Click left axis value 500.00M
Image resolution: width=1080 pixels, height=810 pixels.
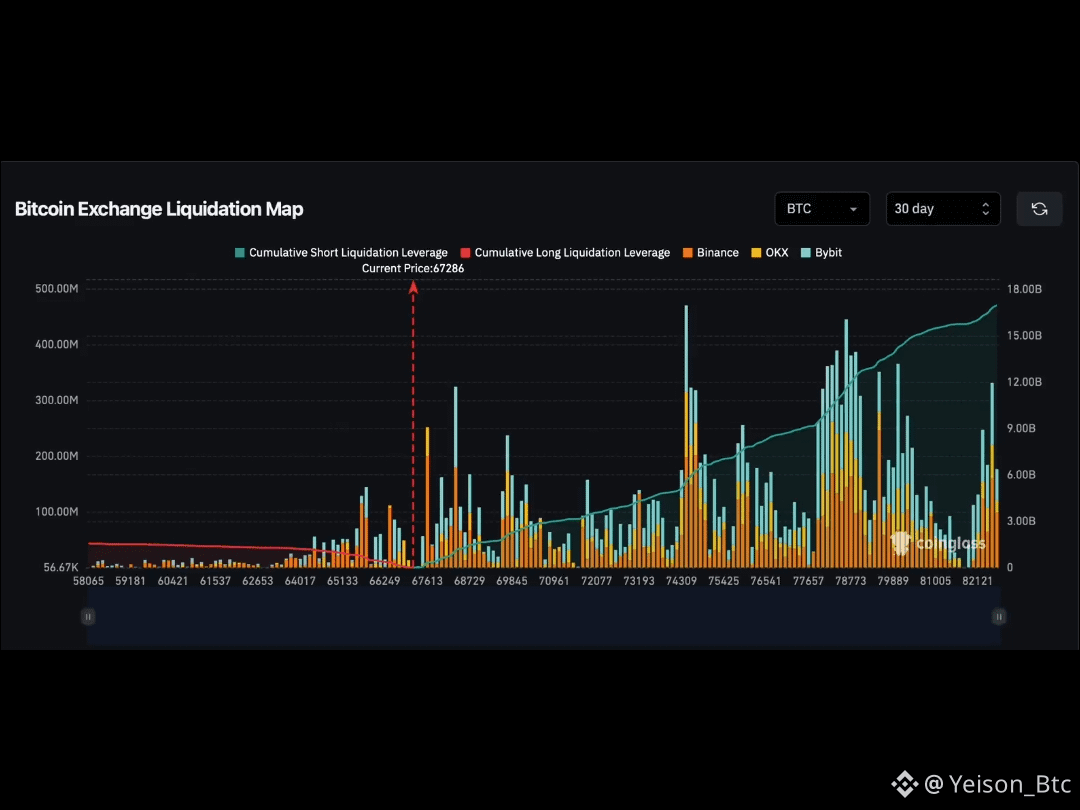[x=56, y=289]
